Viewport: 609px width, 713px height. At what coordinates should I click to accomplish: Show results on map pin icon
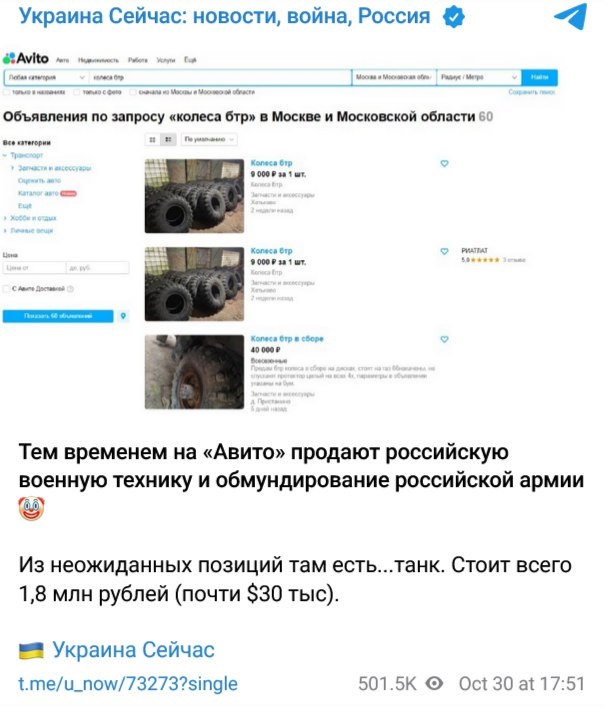click(x=123, y=316)
